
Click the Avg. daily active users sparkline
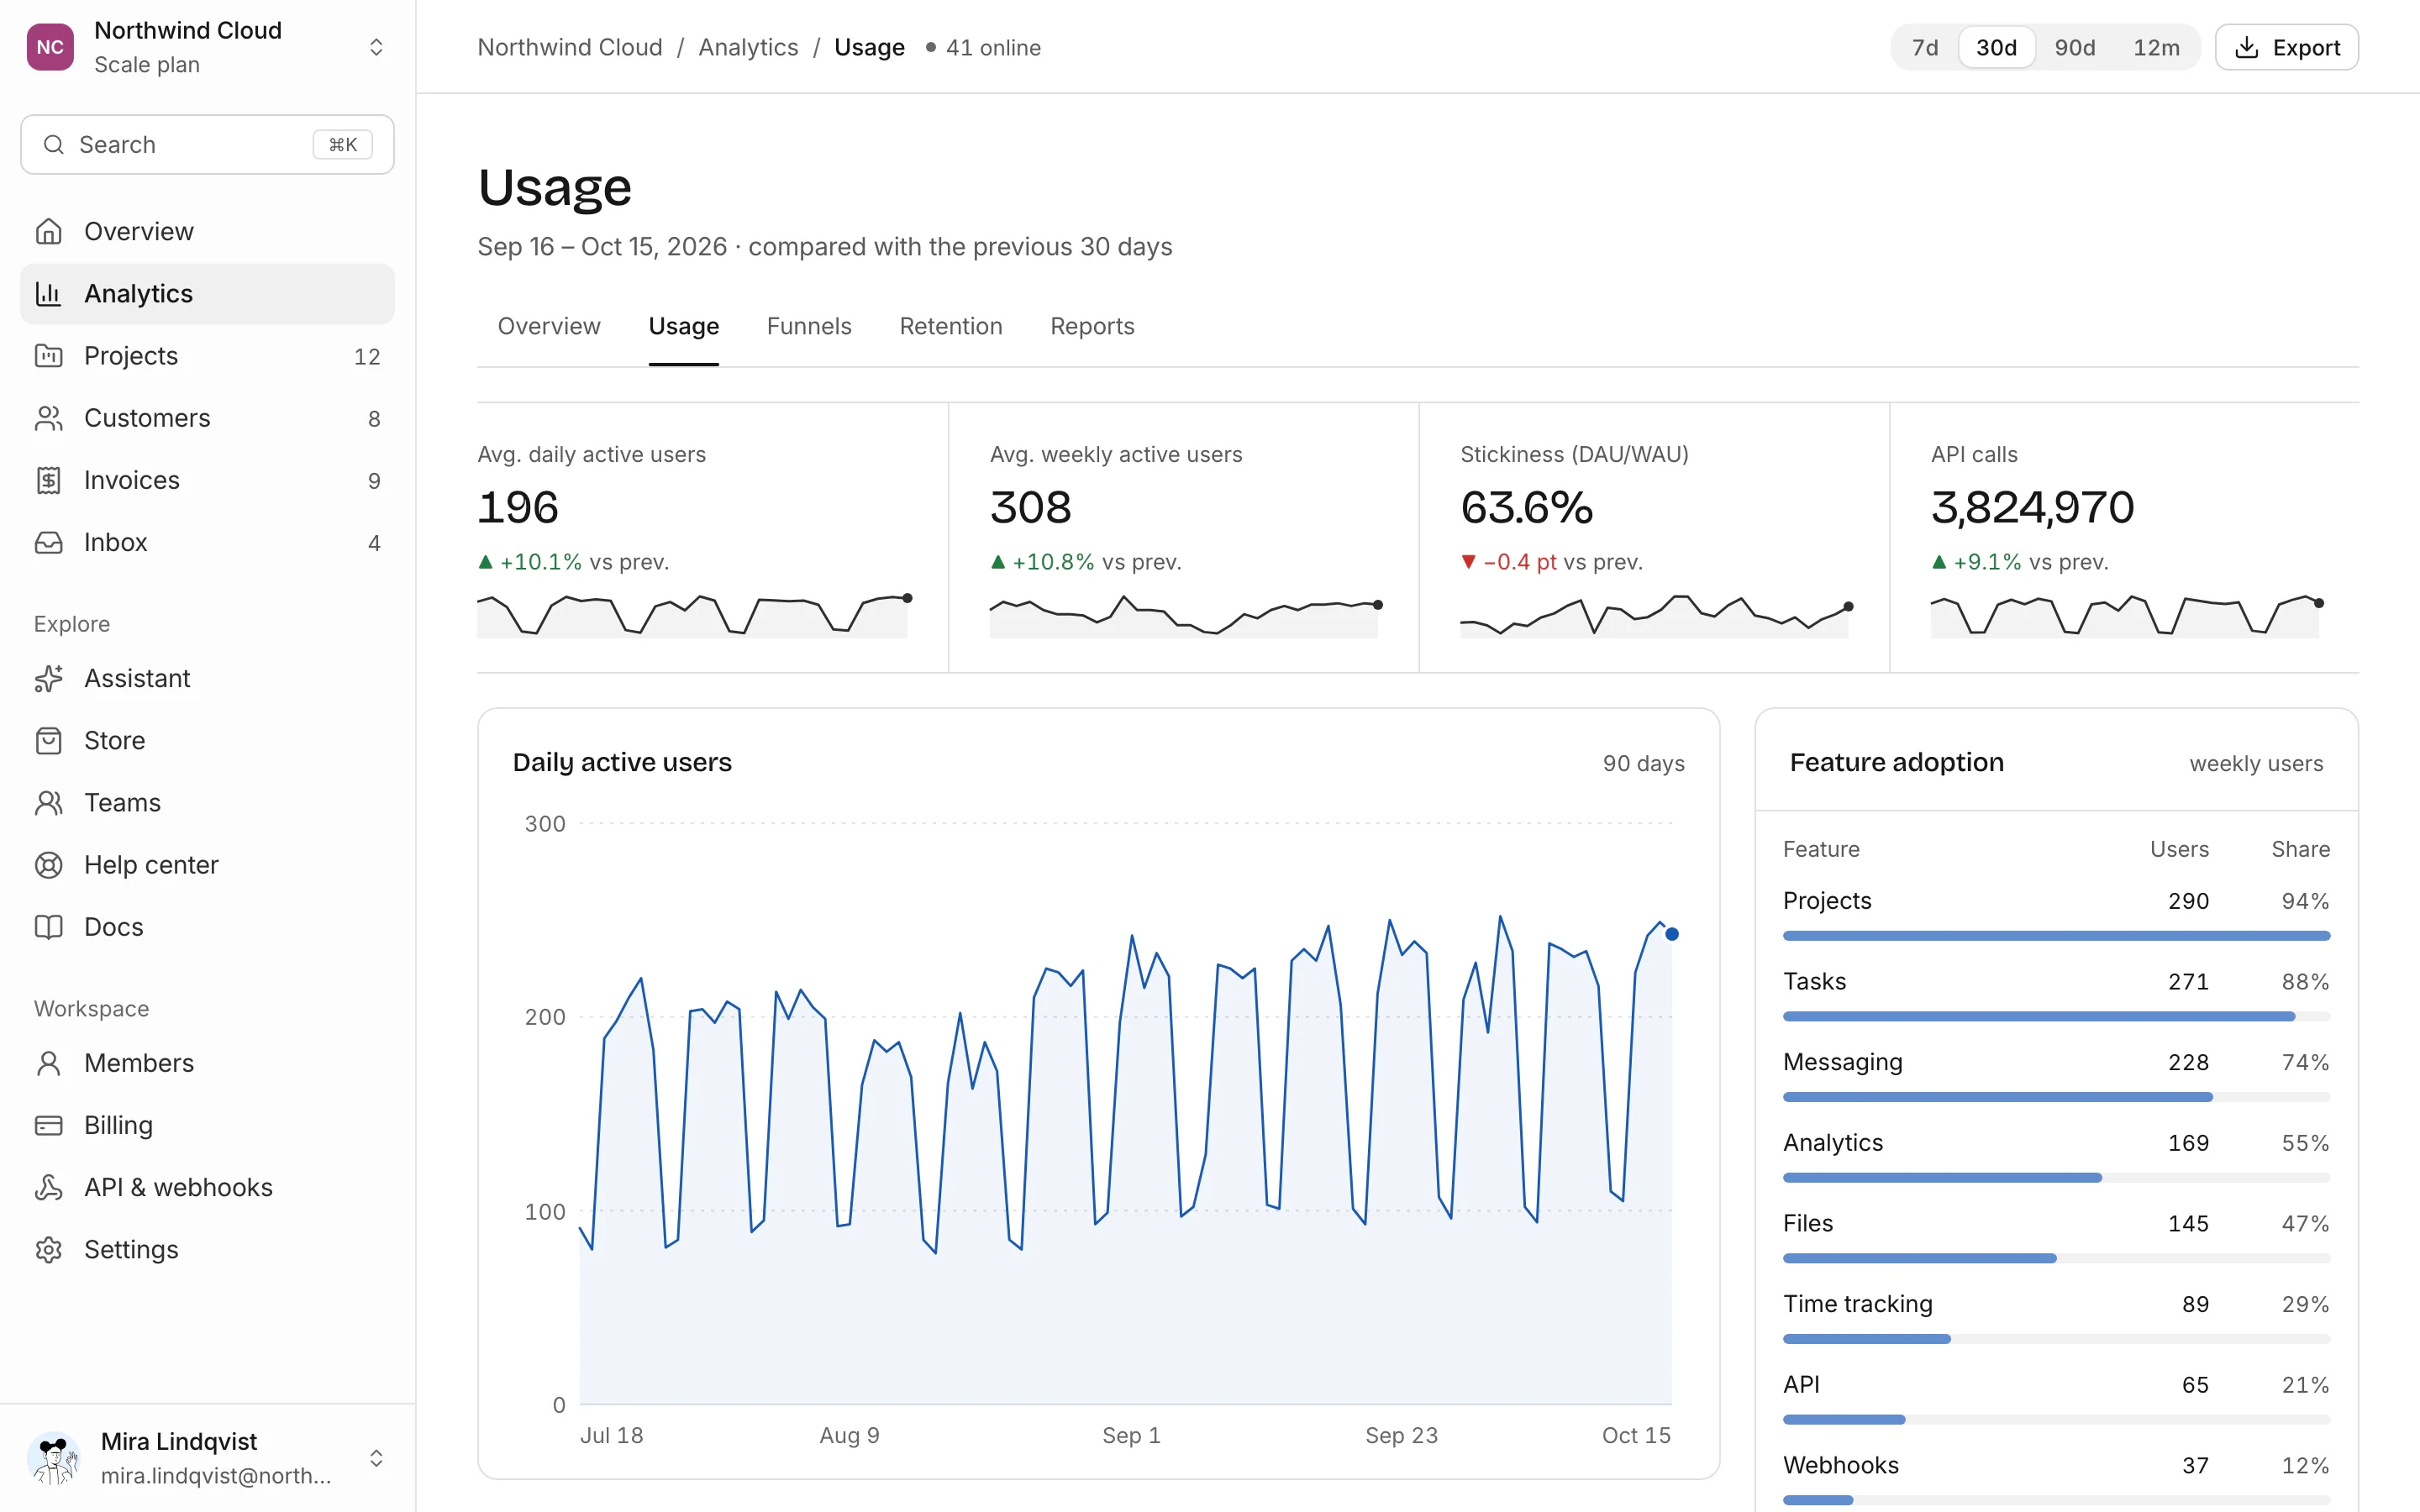click(694, 614)
